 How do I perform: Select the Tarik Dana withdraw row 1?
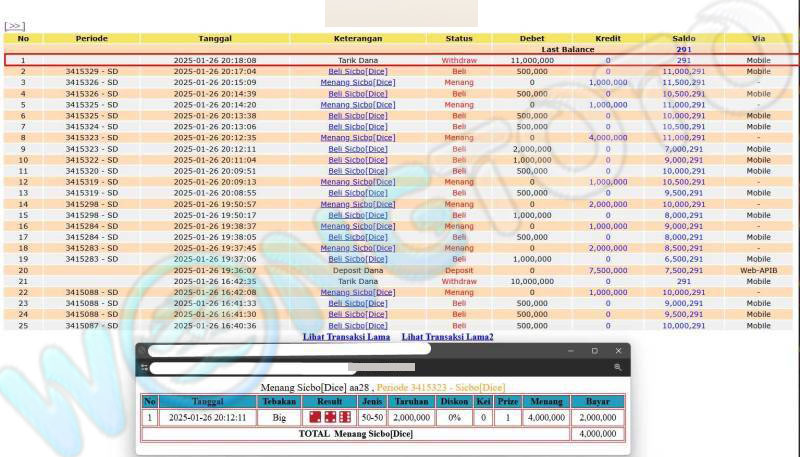point(358,60)
